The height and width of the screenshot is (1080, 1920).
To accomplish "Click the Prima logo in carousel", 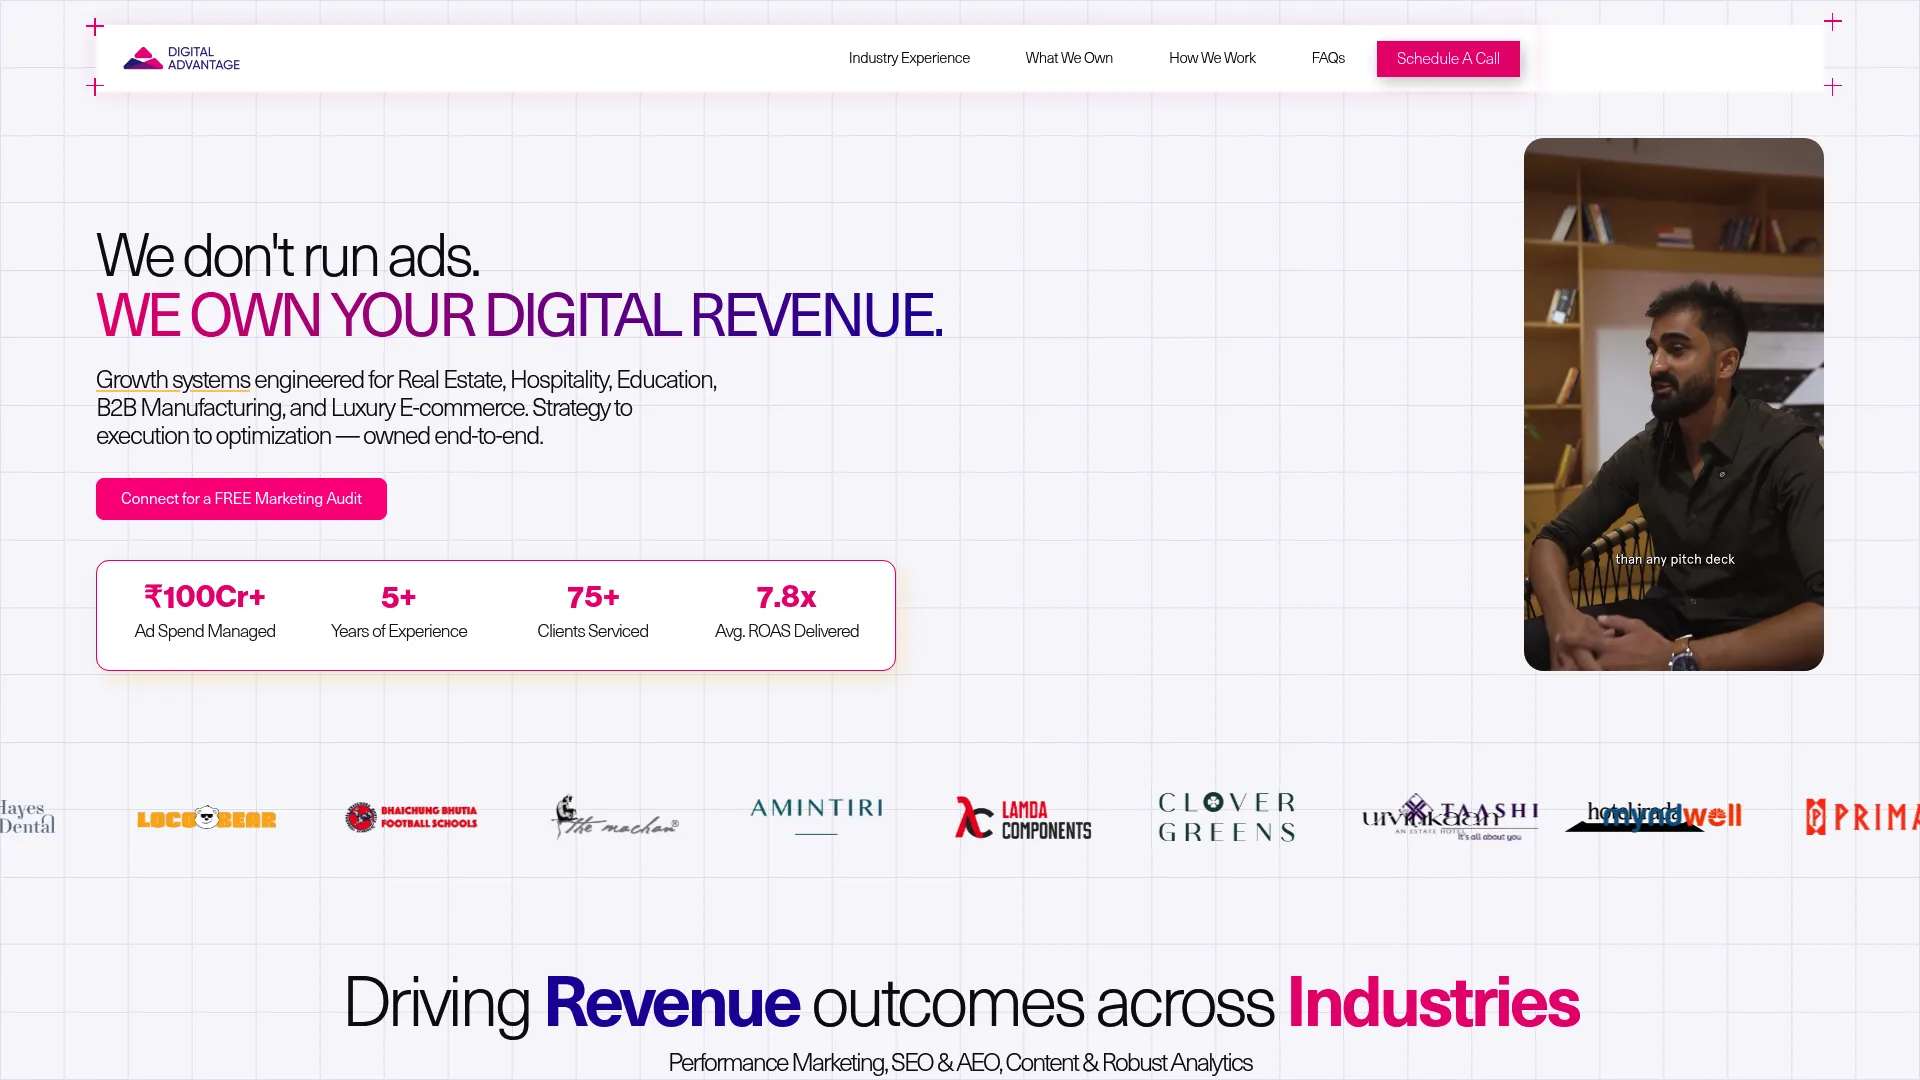I will [1862, 817].
